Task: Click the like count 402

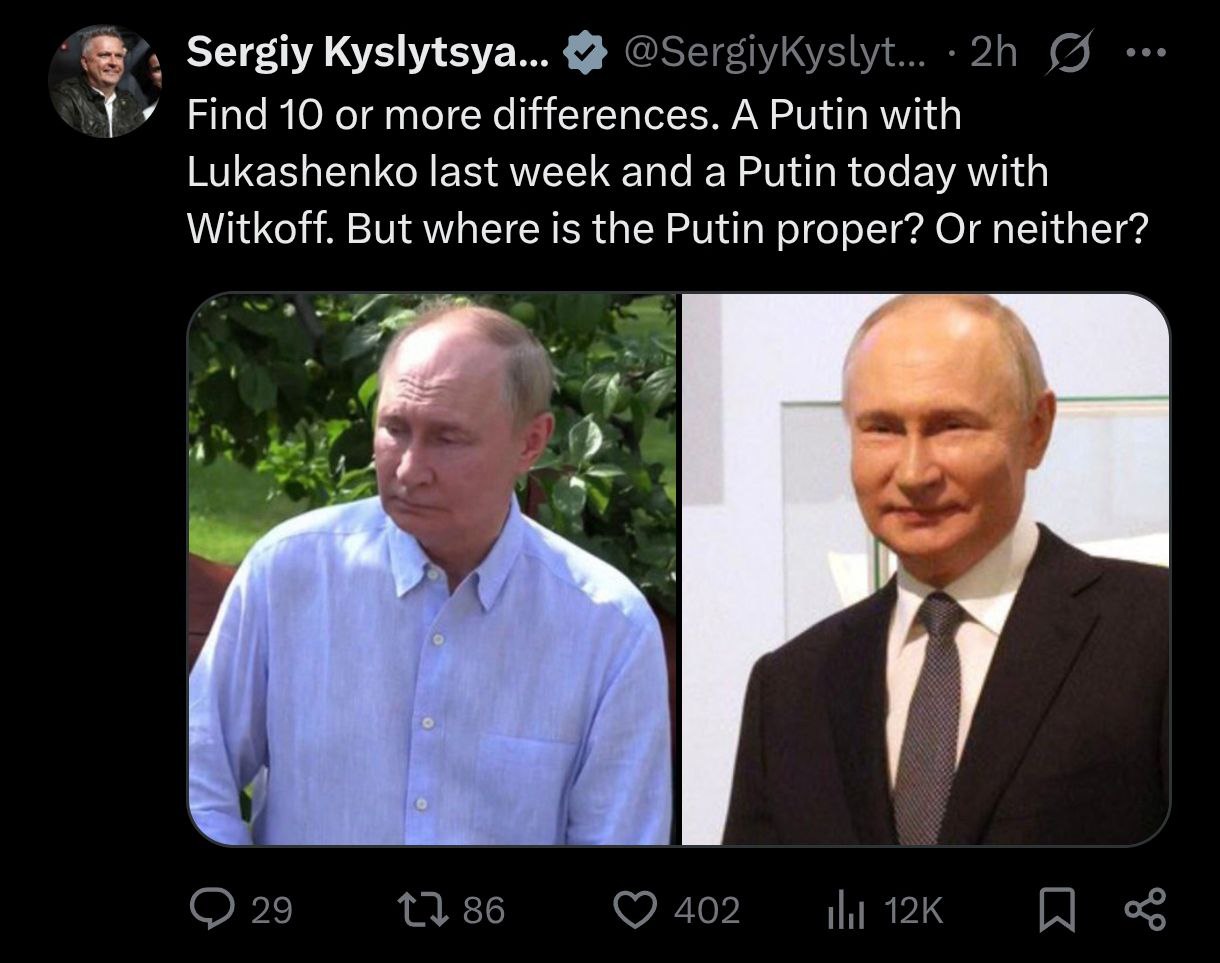Action: 706,909
